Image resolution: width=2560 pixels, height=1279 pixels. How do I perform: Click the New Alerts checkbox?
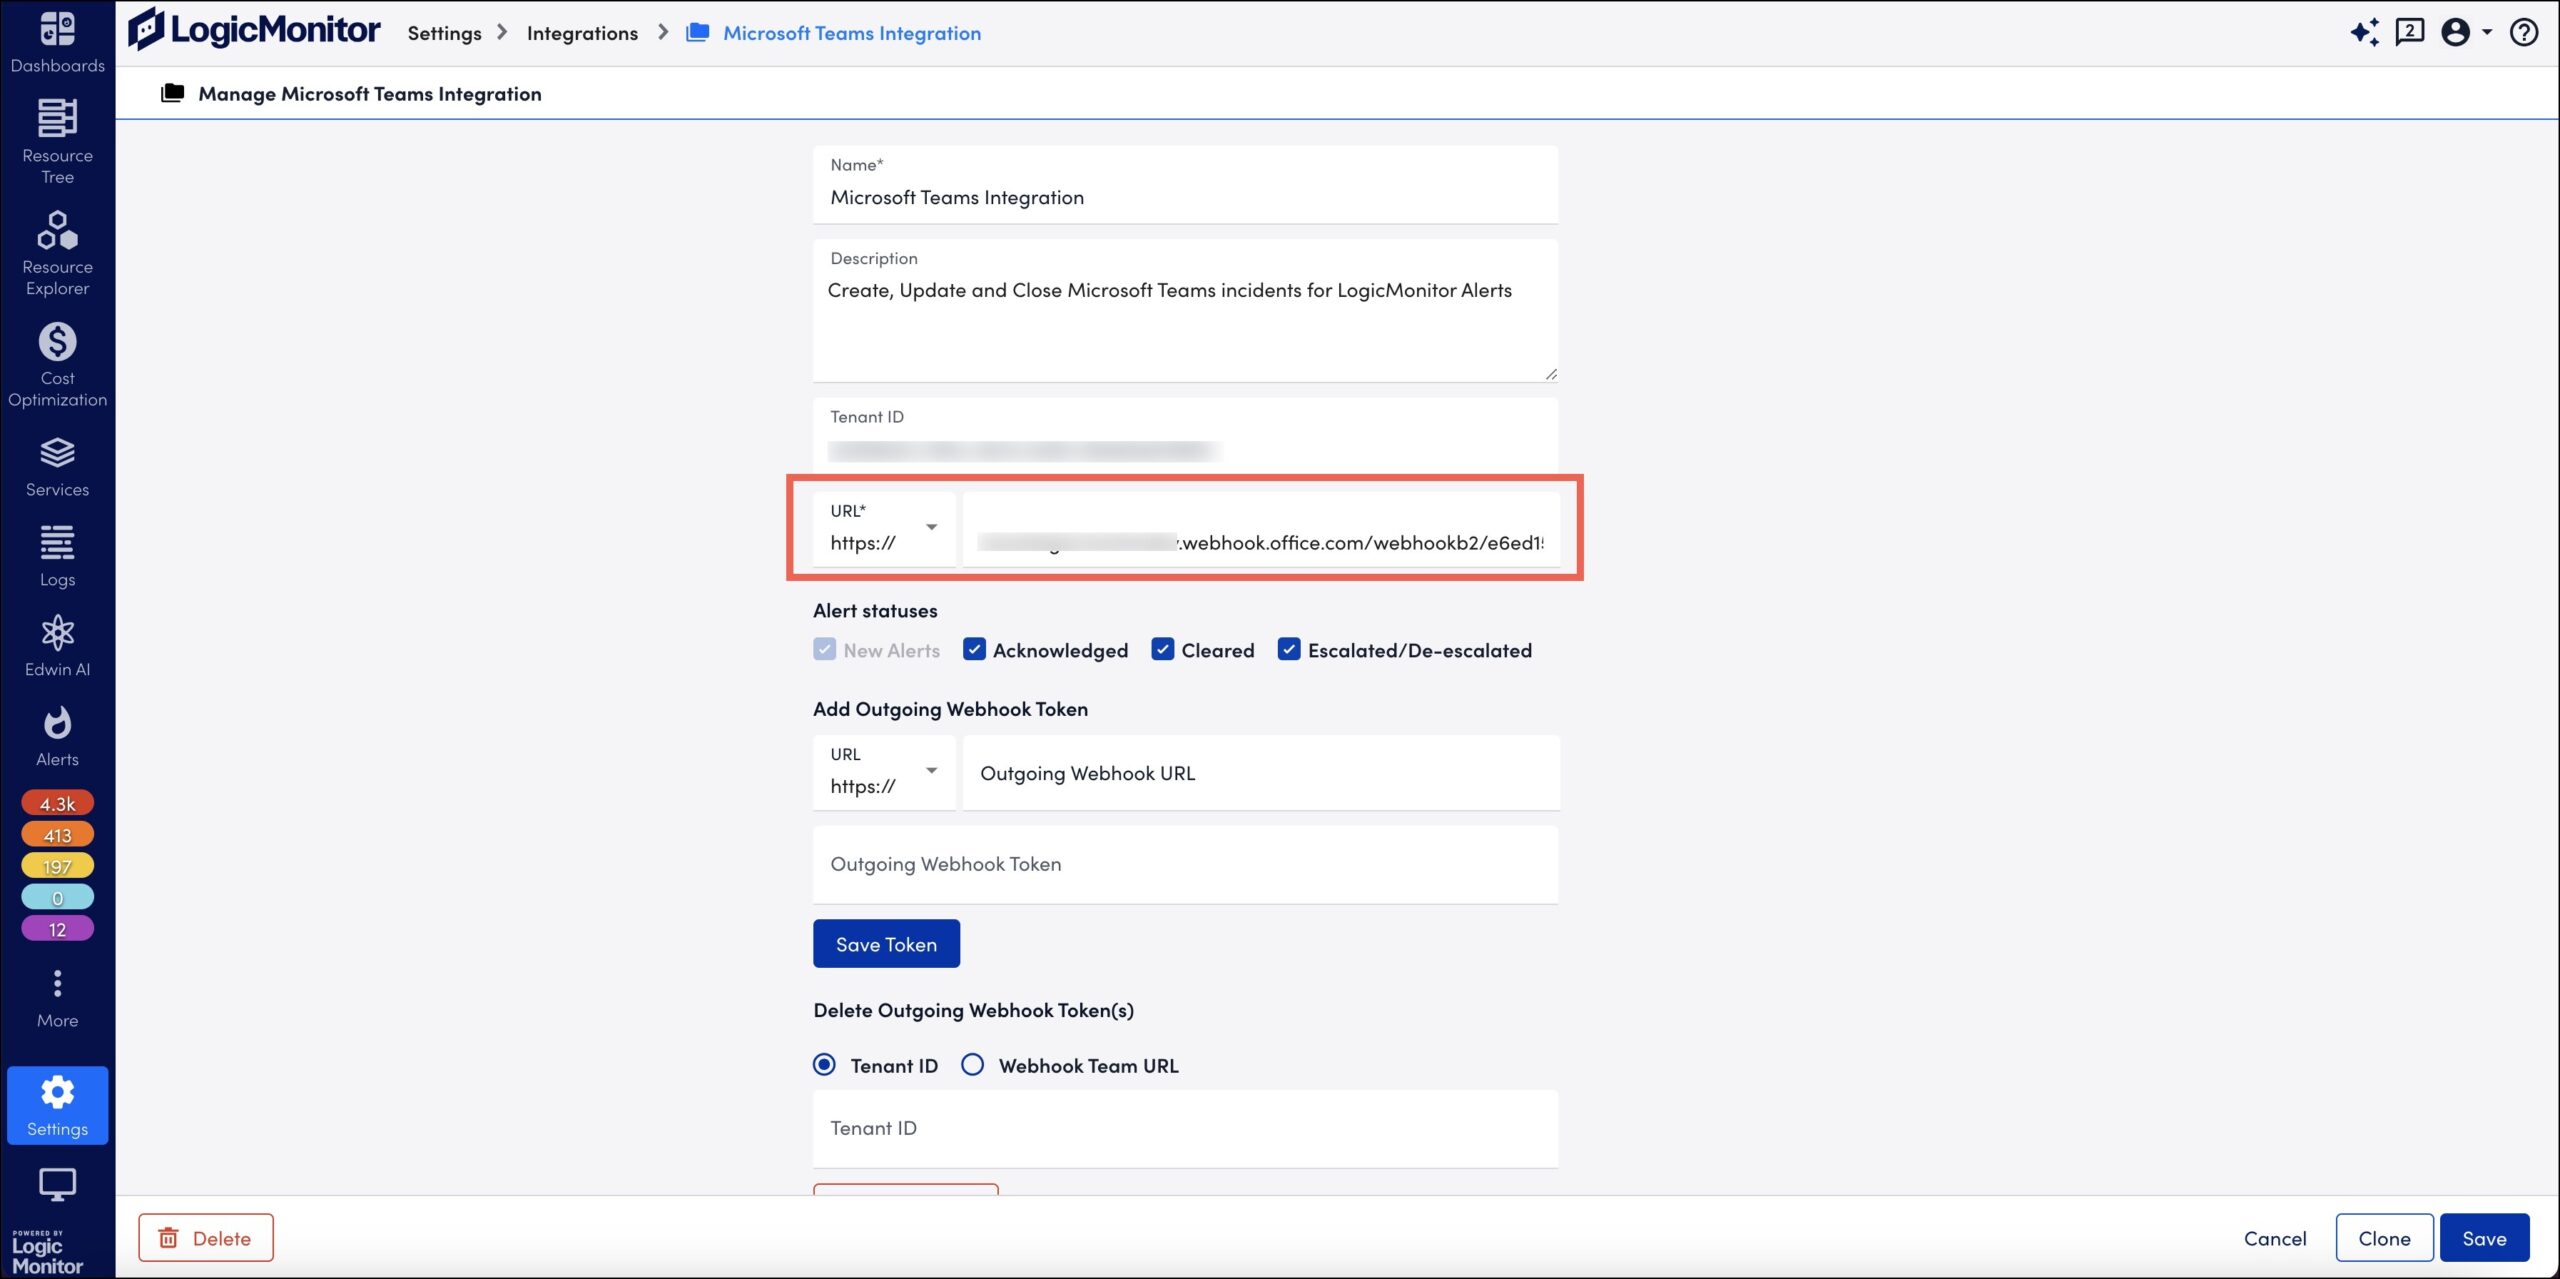824,649
